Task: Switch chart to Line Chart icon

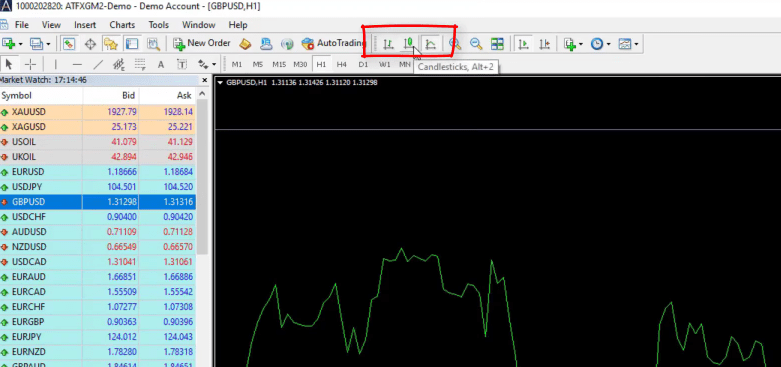Action: coord(431,44)
